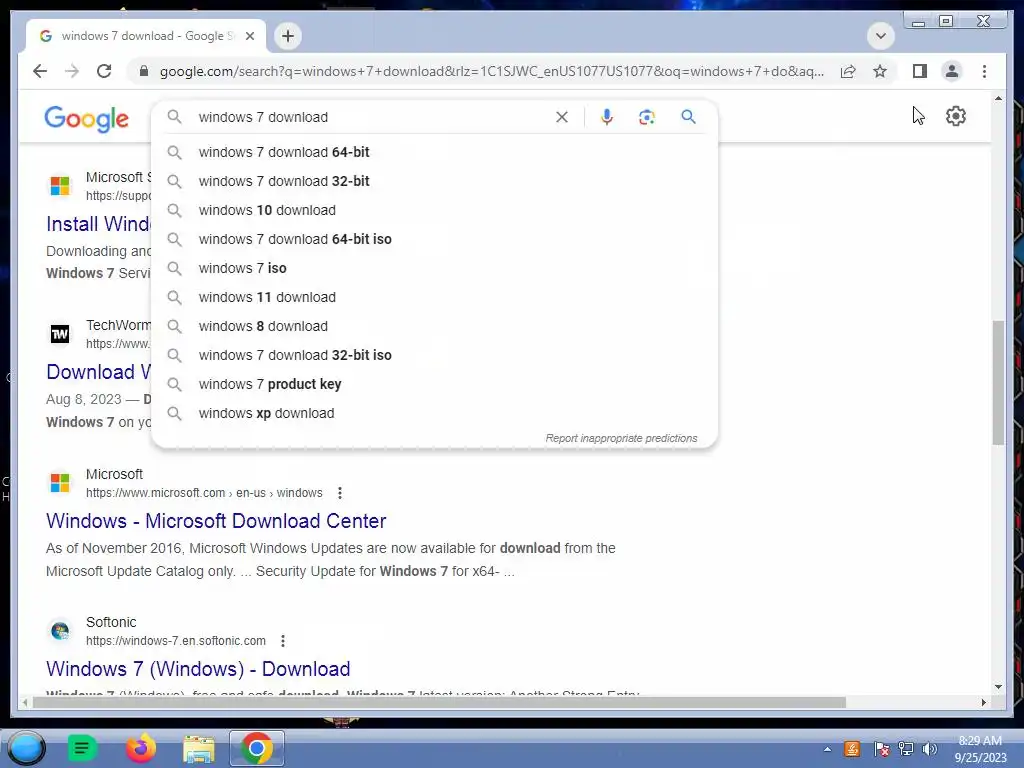Open more options for microsoft.com result
The height and width of the screenshot is (768, 1024).
pyautogui.click(x=340, y=493)
